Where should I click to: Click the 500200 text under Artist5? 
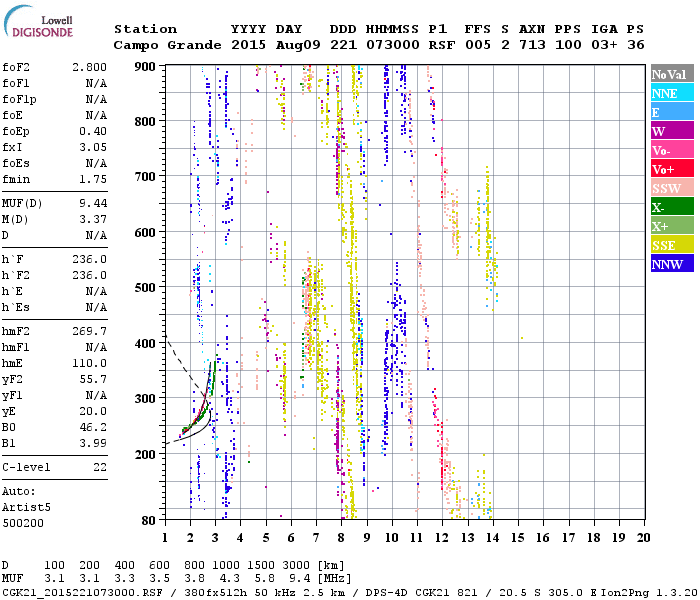pyautogui.click(x=23, y=523)
